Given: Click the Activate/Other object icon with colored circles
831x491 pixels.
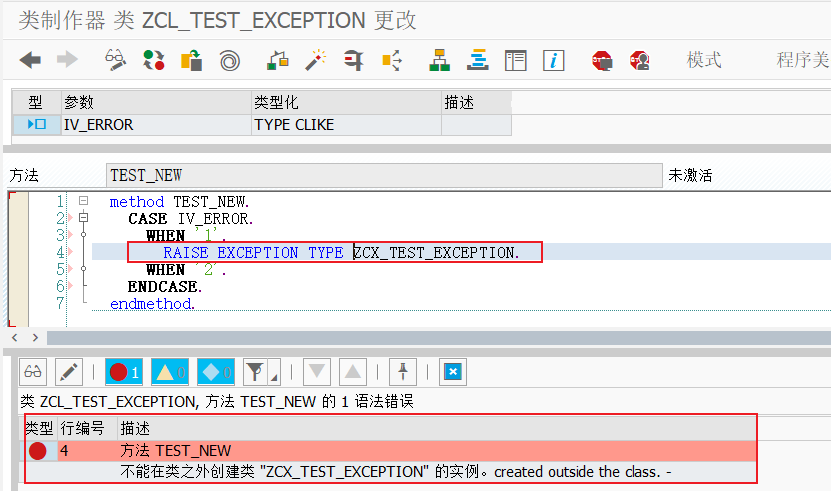Looking at the screenshot, I should [154, 60].
